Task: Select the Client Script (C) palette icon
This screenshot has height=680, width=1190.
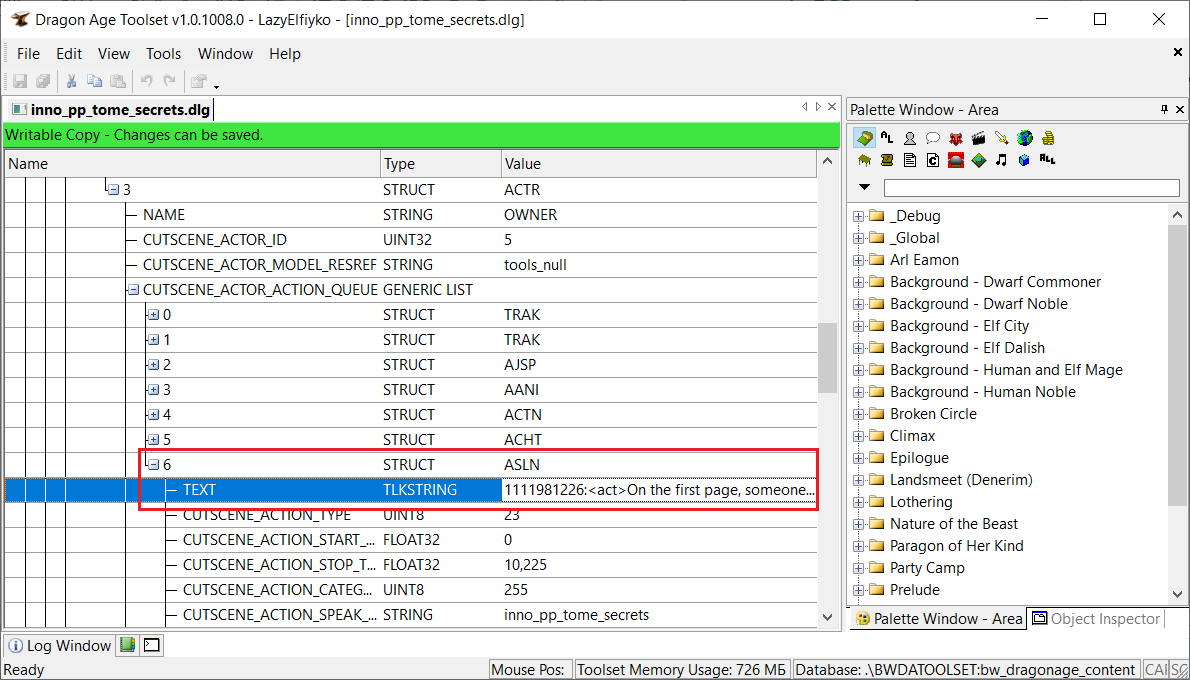Action: (x=933, y=160)
